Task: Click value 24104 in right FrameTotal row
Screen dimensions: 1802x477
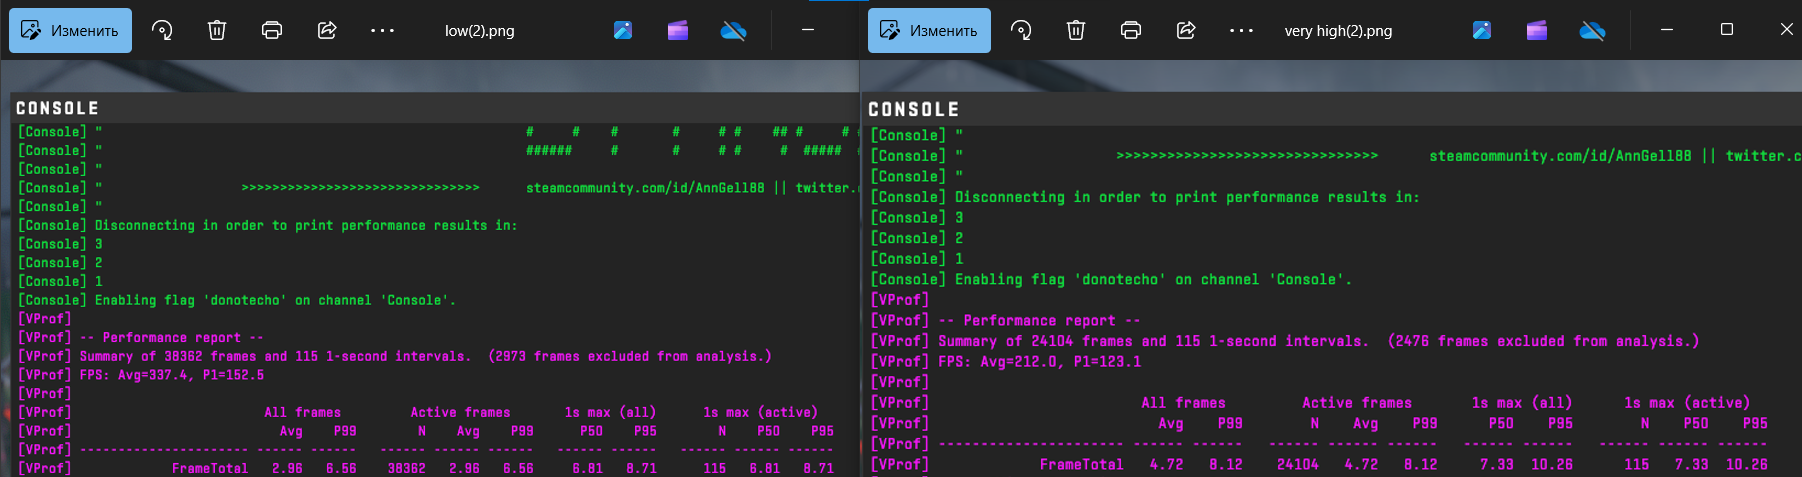Action: 1298,464
